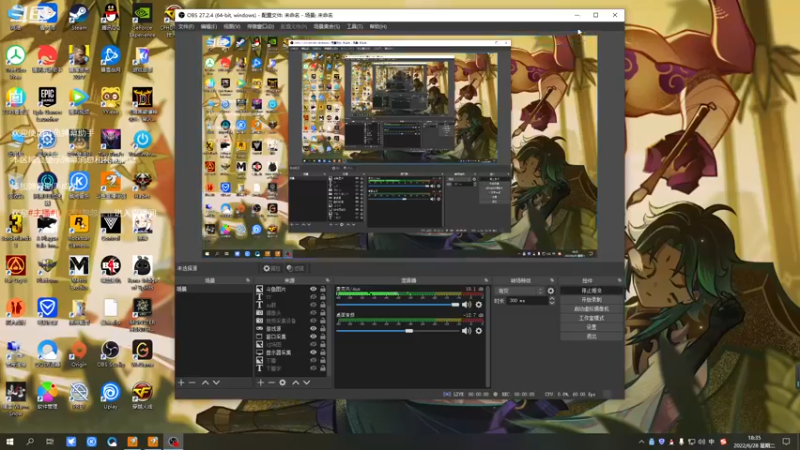Viewport: 800px width, 450px height.
Task: Open 帮助(H) Help menu
Action: (378, 27)
